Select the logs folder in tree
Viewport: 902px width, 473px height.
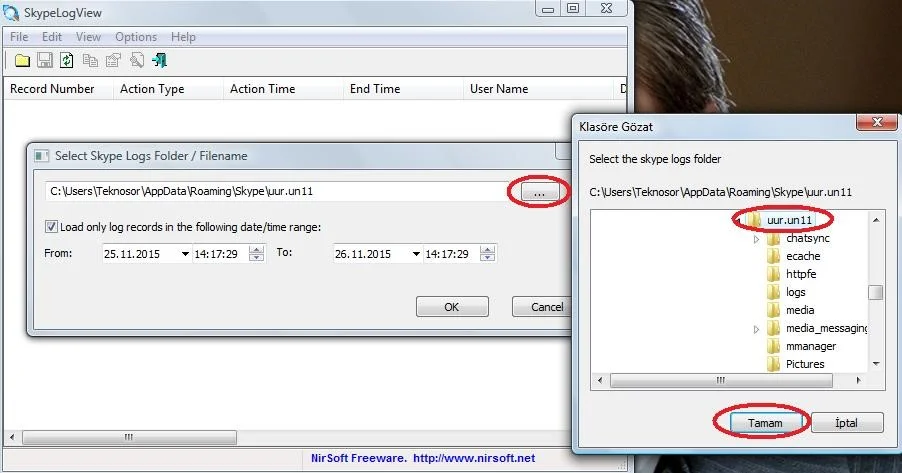coord(795,292)
